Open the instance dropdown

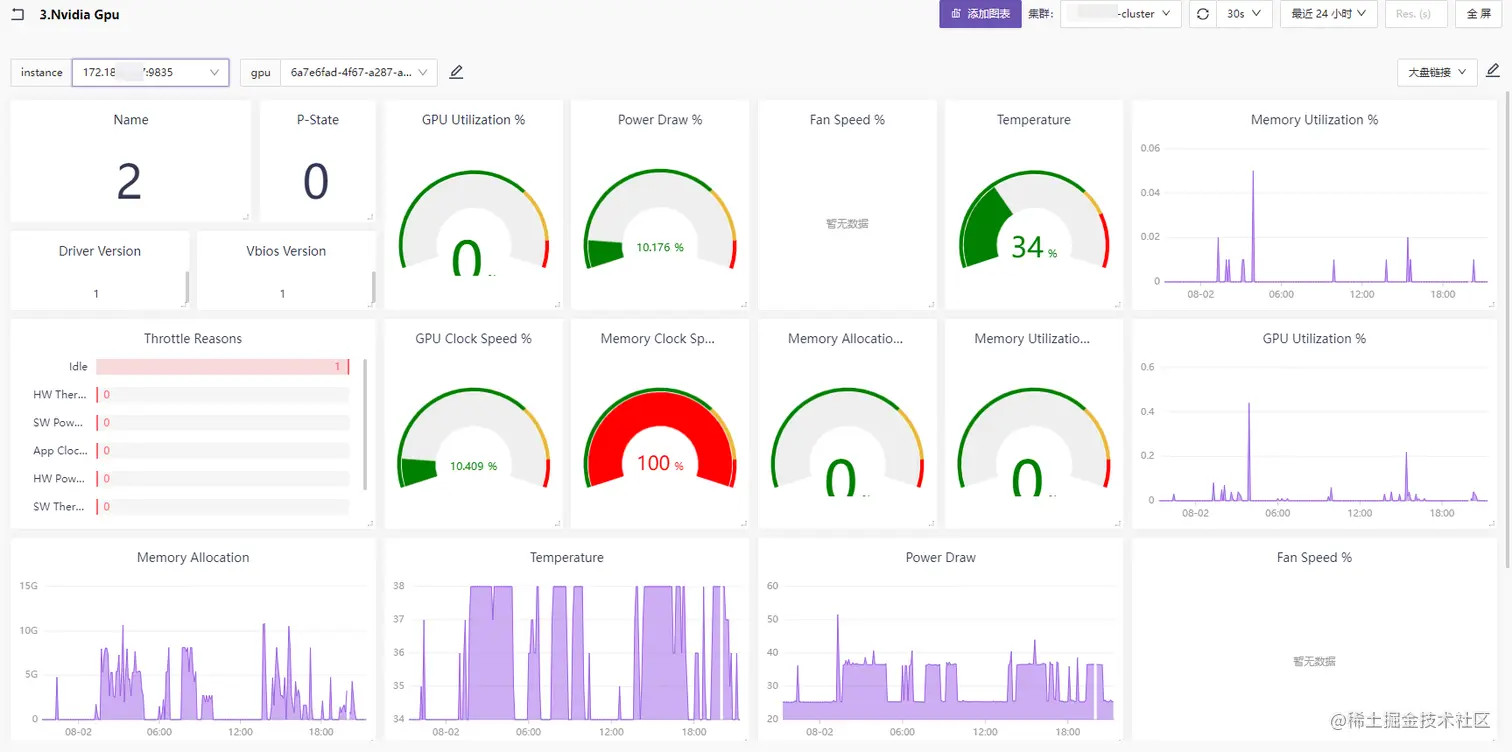click(150, 72)
